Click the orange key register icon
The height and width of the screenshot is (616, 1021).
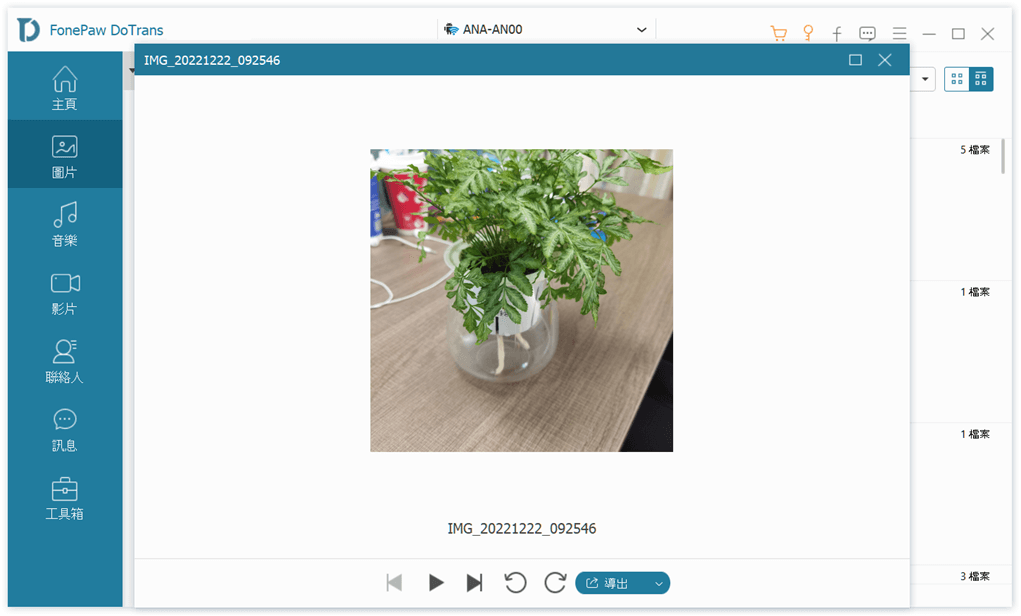pos(808,33)
